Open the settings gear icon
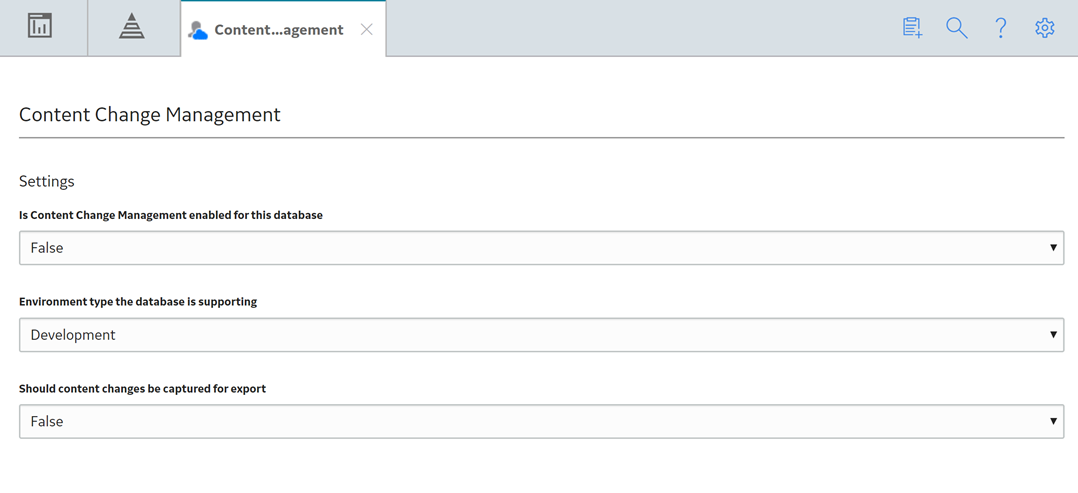1078x493 pixels. [x=1044, y=28]
